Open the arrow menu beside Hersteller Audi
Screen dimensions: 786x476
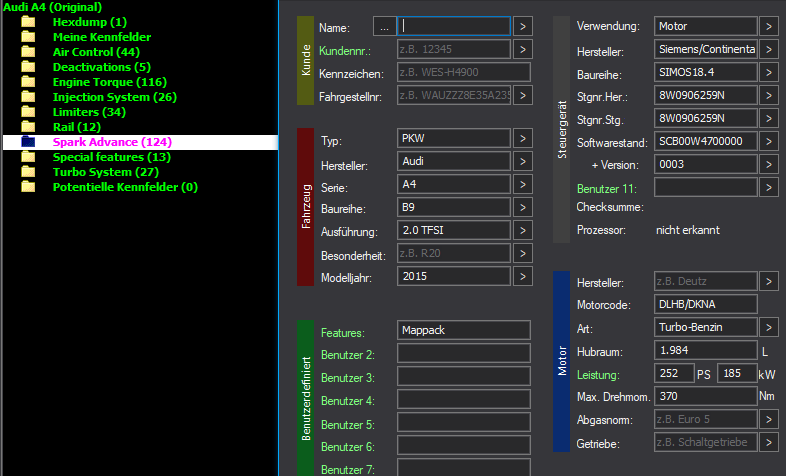[x=523, y=161]
